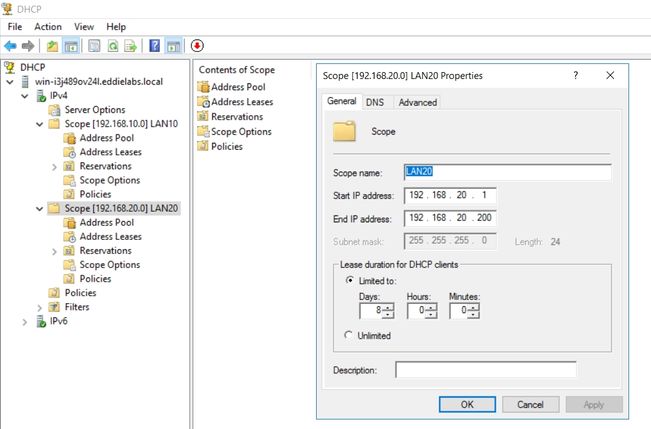Open the Help menu

(x=116, y=27)
